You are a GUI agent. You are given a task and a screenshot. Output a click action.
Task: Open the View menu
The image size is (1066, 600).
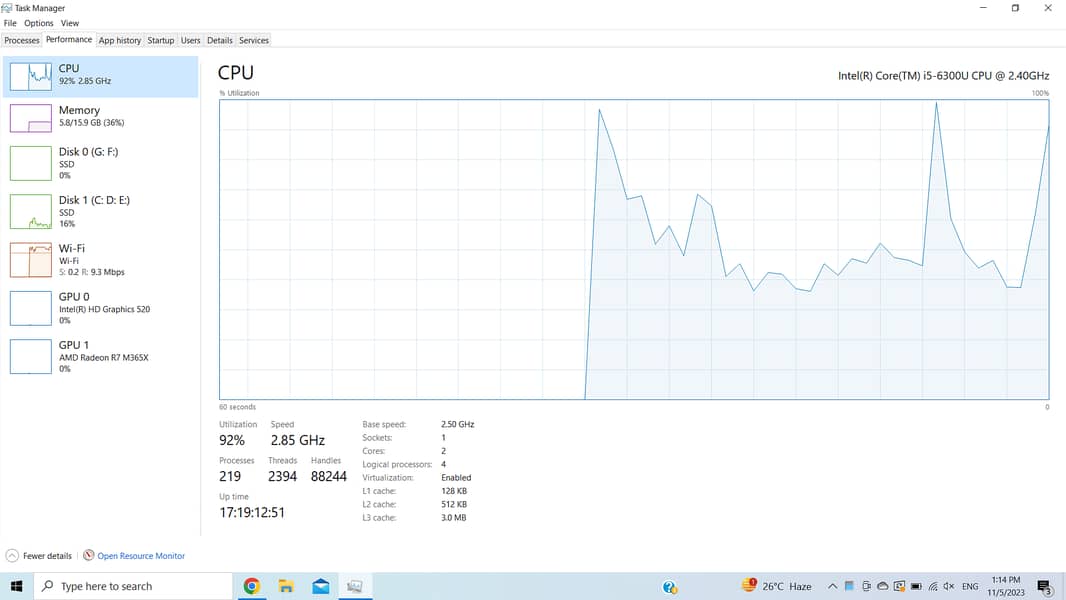[70, 23]
